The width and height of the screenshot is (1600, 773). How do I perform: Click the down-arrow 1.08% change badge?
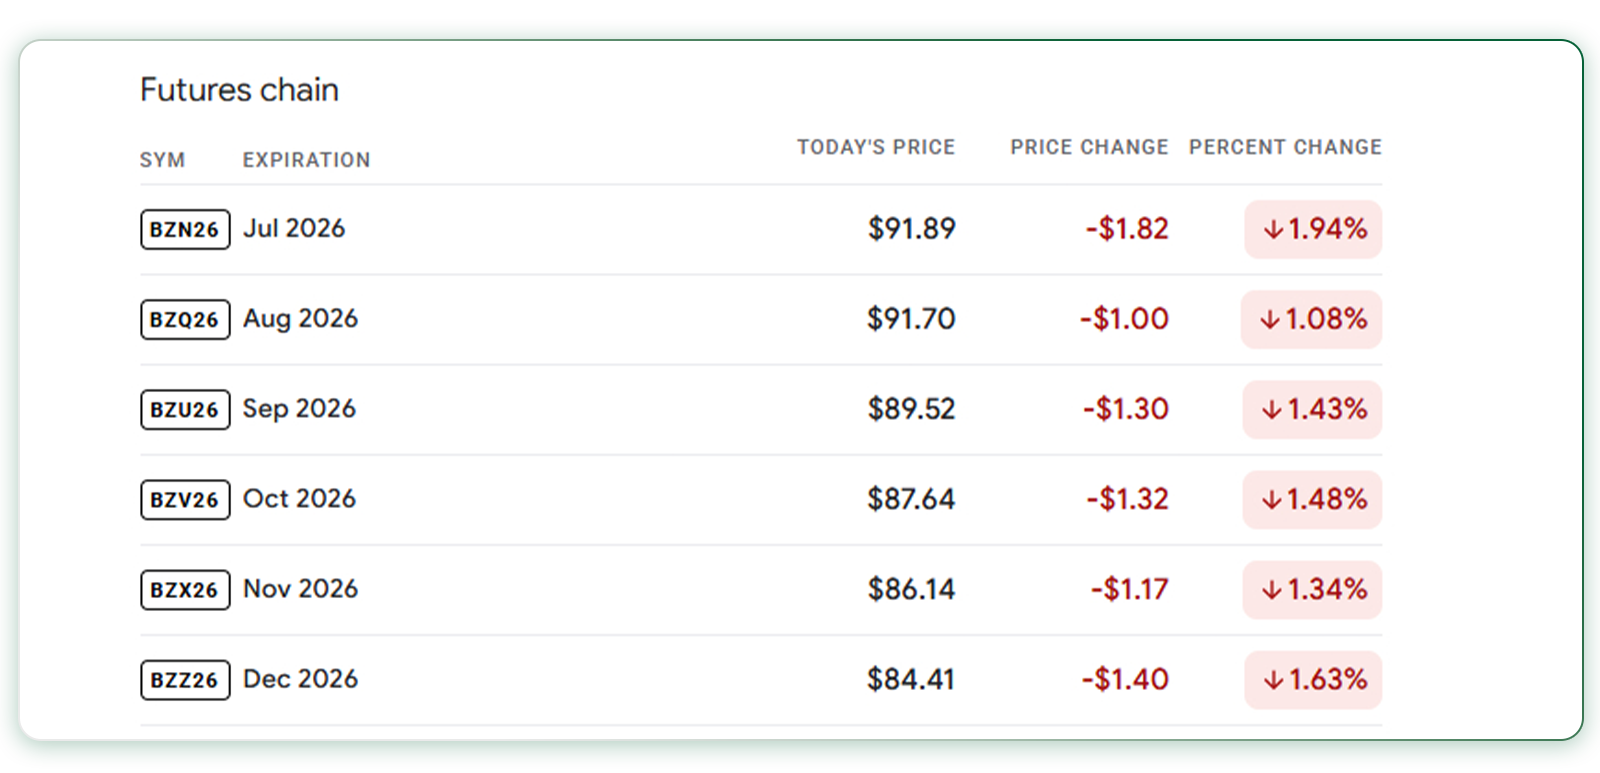[1311, 319]
